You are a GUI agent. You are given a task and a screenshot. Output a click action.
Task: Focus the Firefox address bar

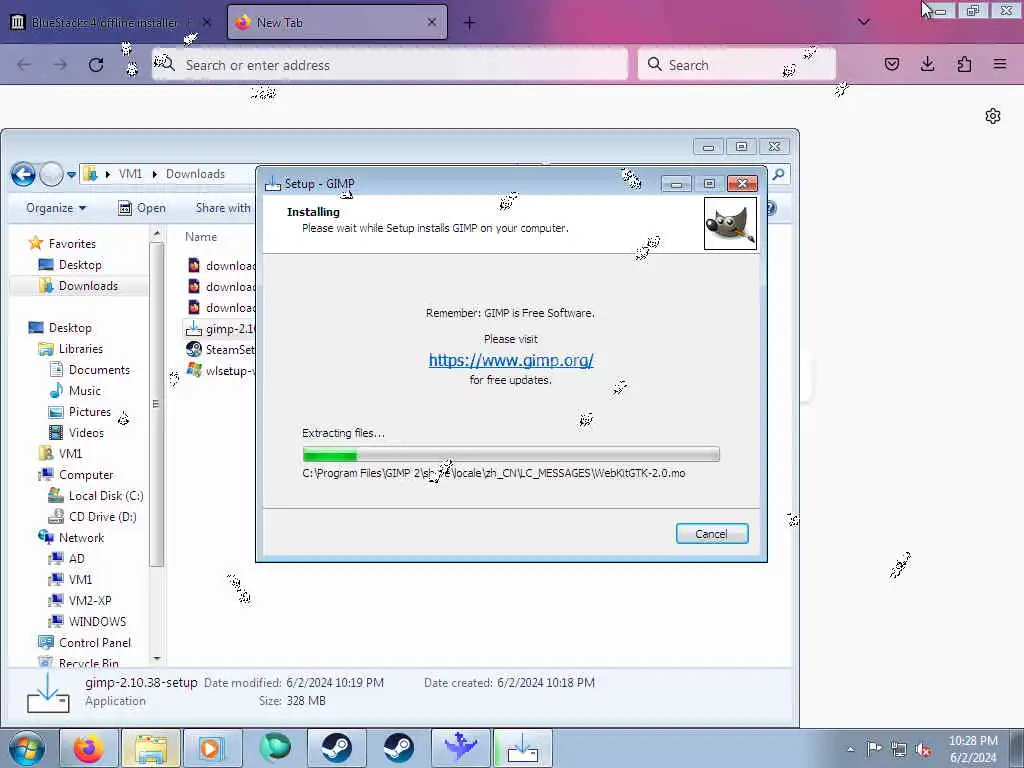coord(390,65)
